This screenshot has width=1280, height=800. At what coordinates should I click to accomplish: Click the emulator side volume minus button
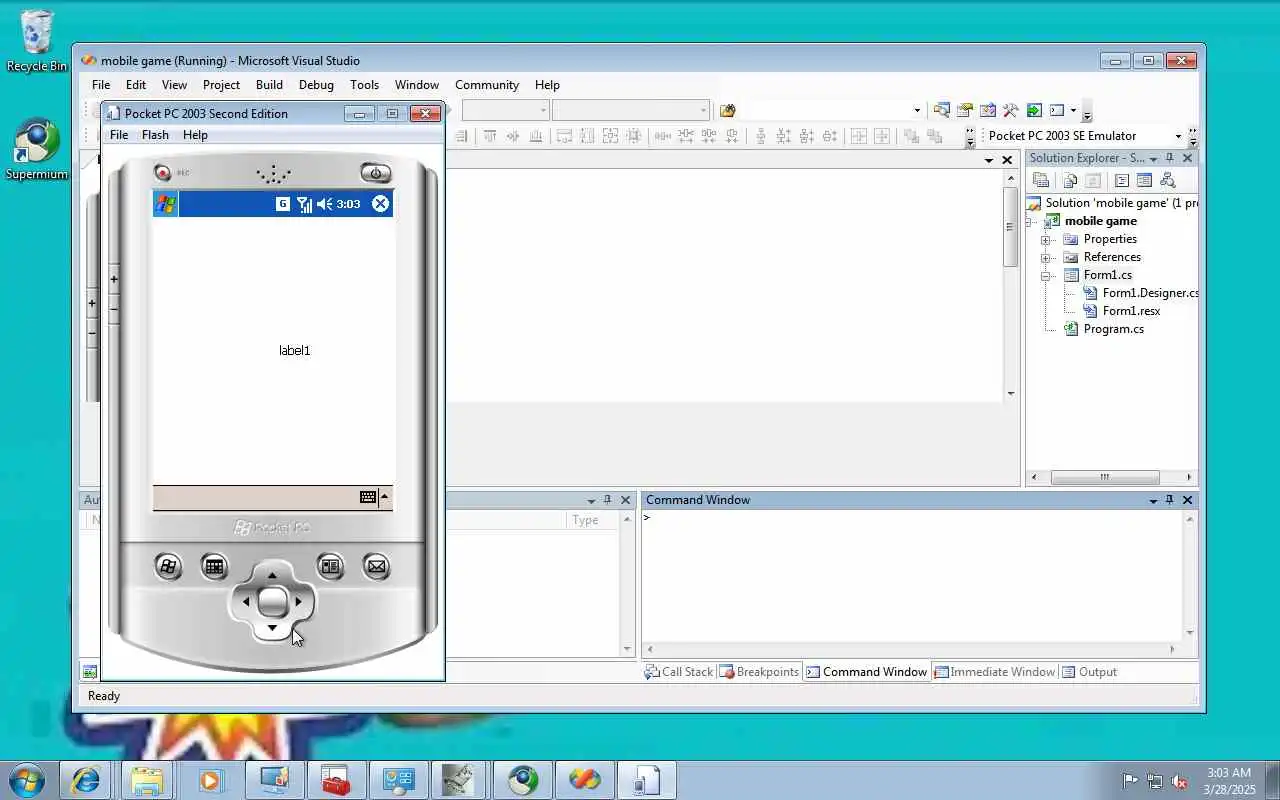(x=114, y=309)
